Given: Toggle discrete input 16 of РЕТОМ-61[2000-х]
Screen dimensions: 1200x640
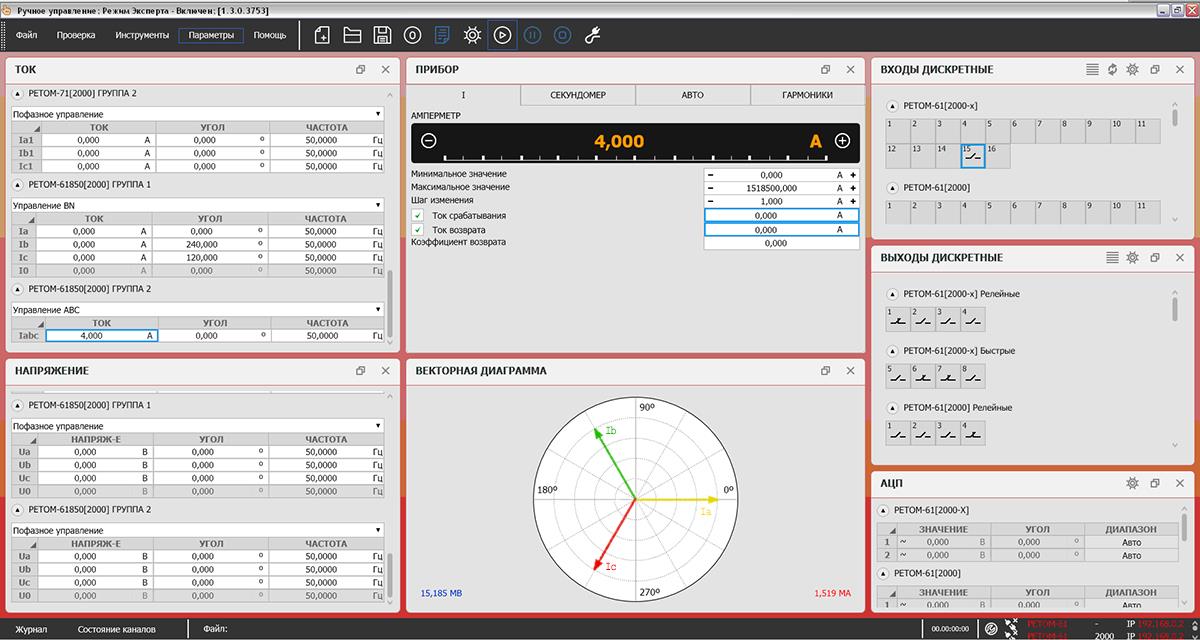Looking at the screenshot, I should click(x=997, y=155).
